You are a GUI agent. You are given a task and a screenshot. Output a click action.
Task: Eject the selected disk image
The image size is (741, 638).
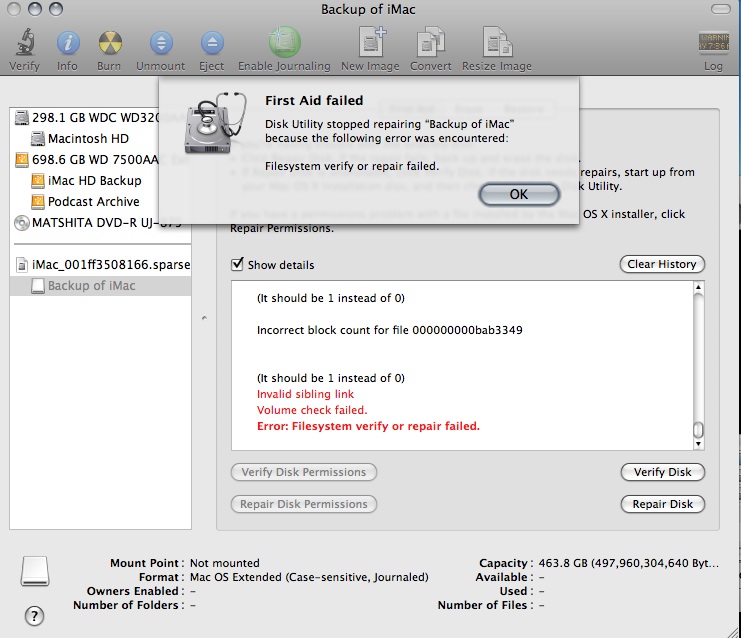point(211,44)
